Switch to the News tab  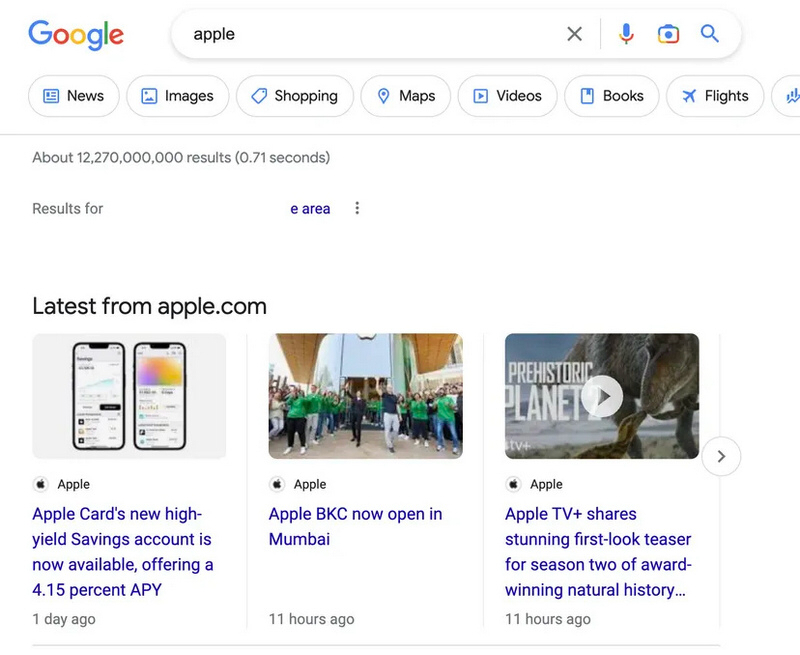(73, 96)
